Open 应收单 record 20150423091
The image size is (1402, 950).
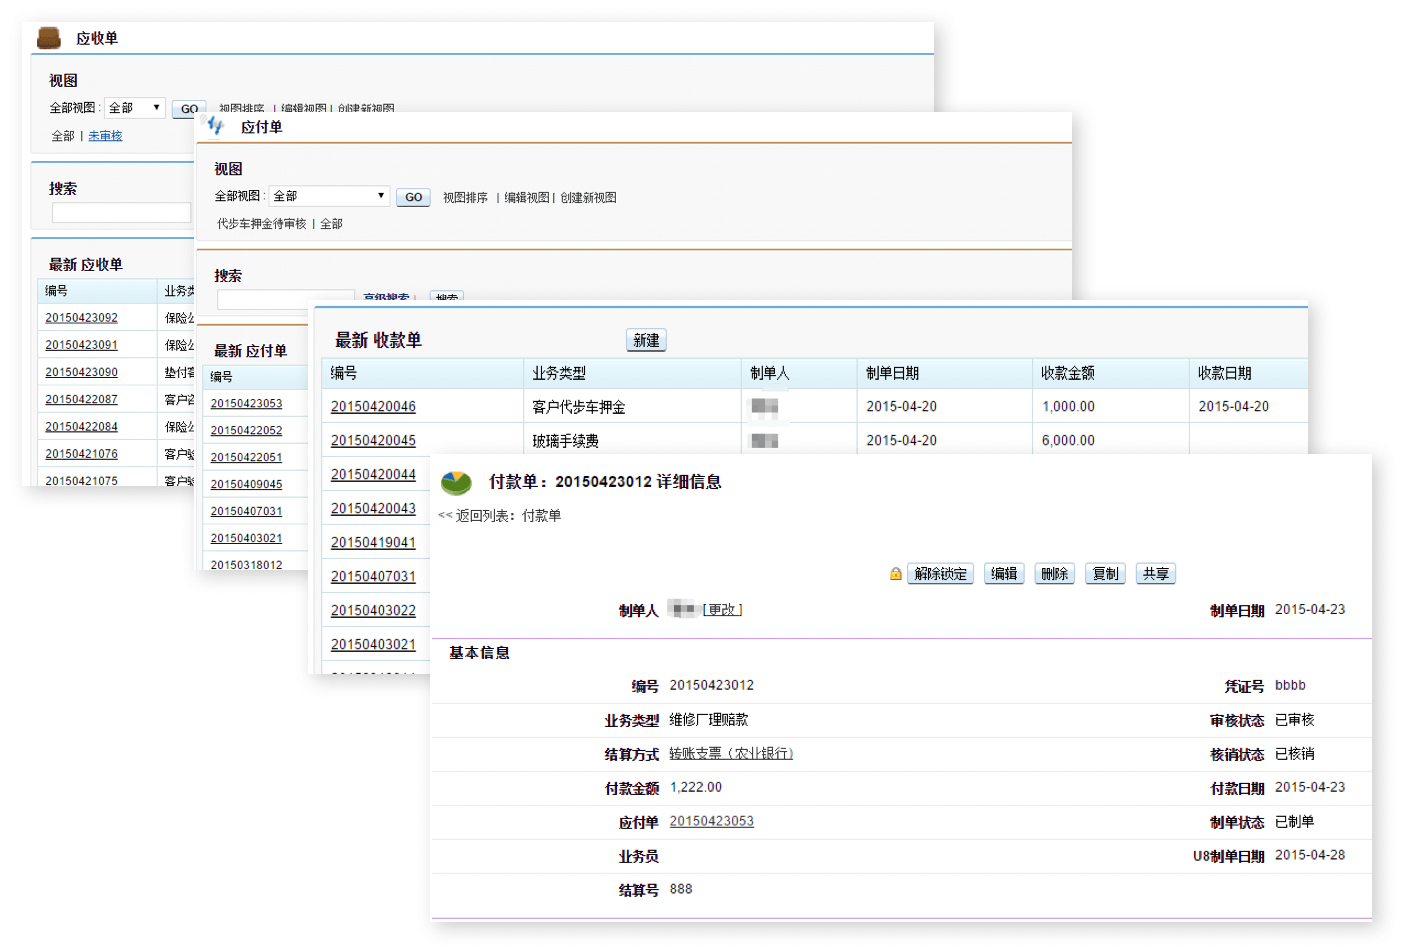[81, 345]
